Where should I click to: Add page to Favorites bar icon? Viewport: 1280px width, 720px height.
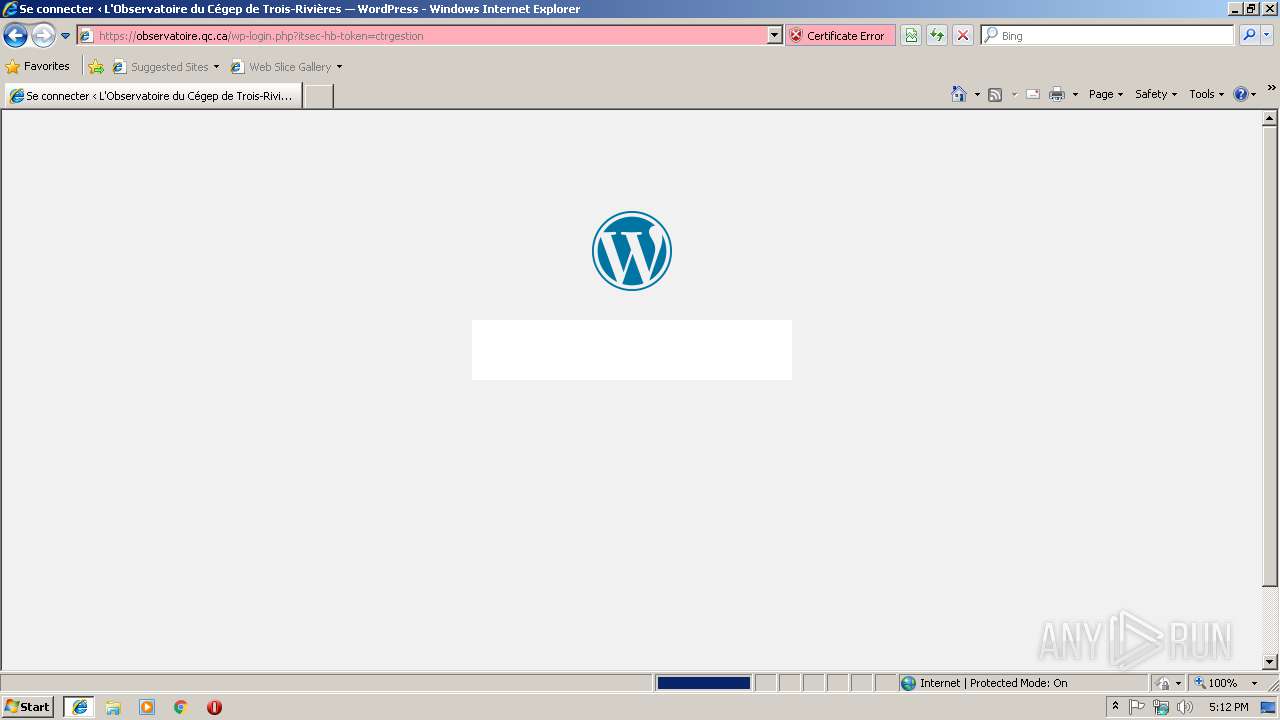point(96,67)
